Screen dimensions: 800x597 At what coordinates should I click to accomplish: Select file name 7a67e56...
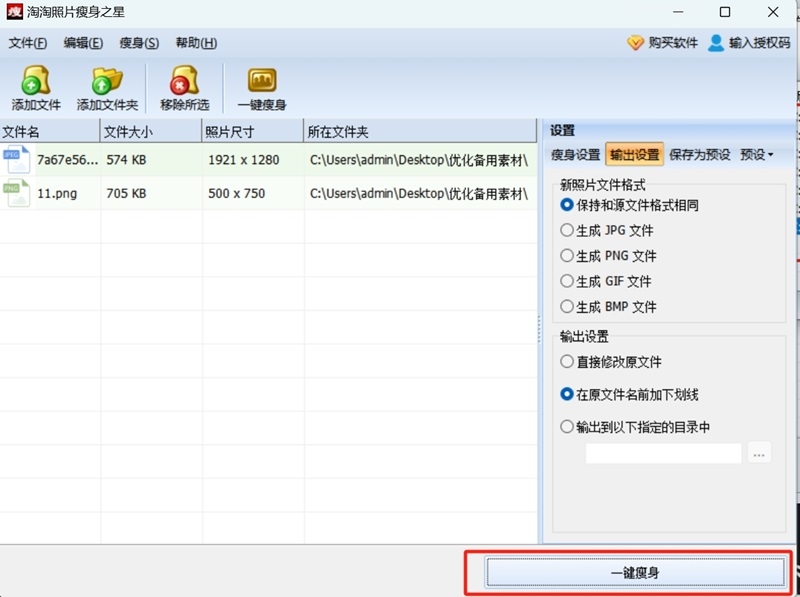67,160
